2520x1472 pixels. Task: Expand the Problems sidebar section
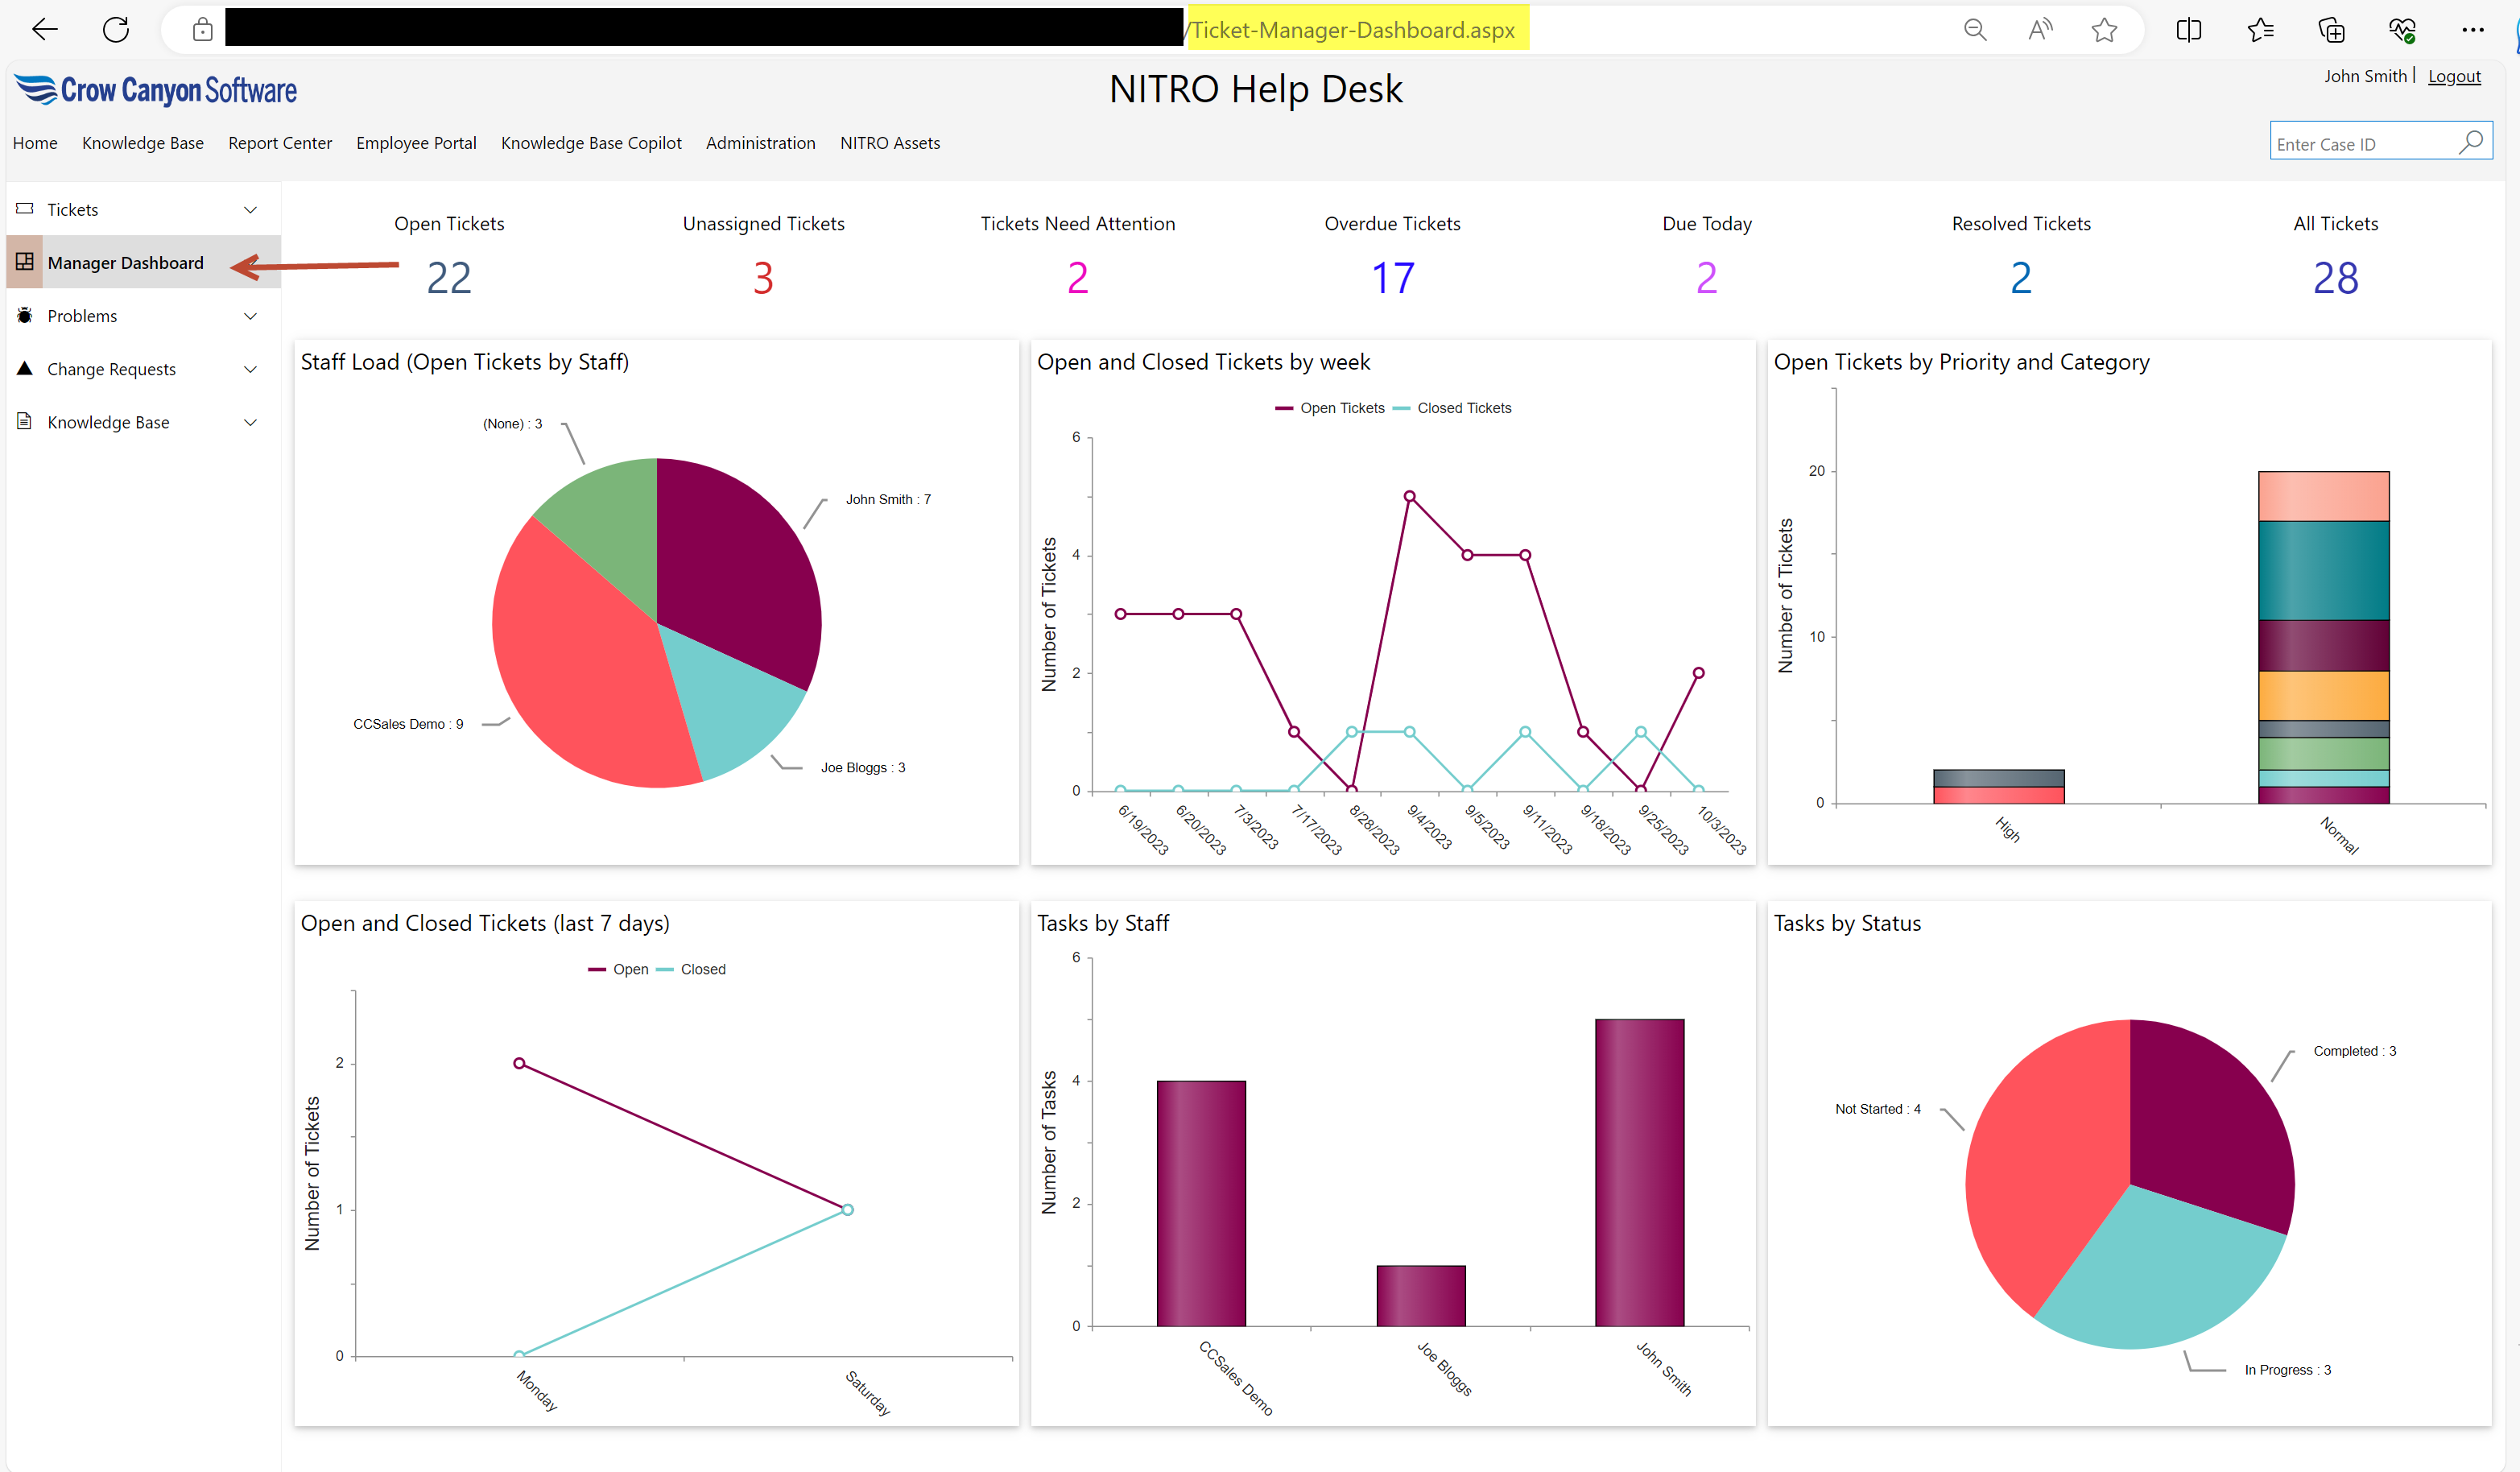[x=250, y=316]
